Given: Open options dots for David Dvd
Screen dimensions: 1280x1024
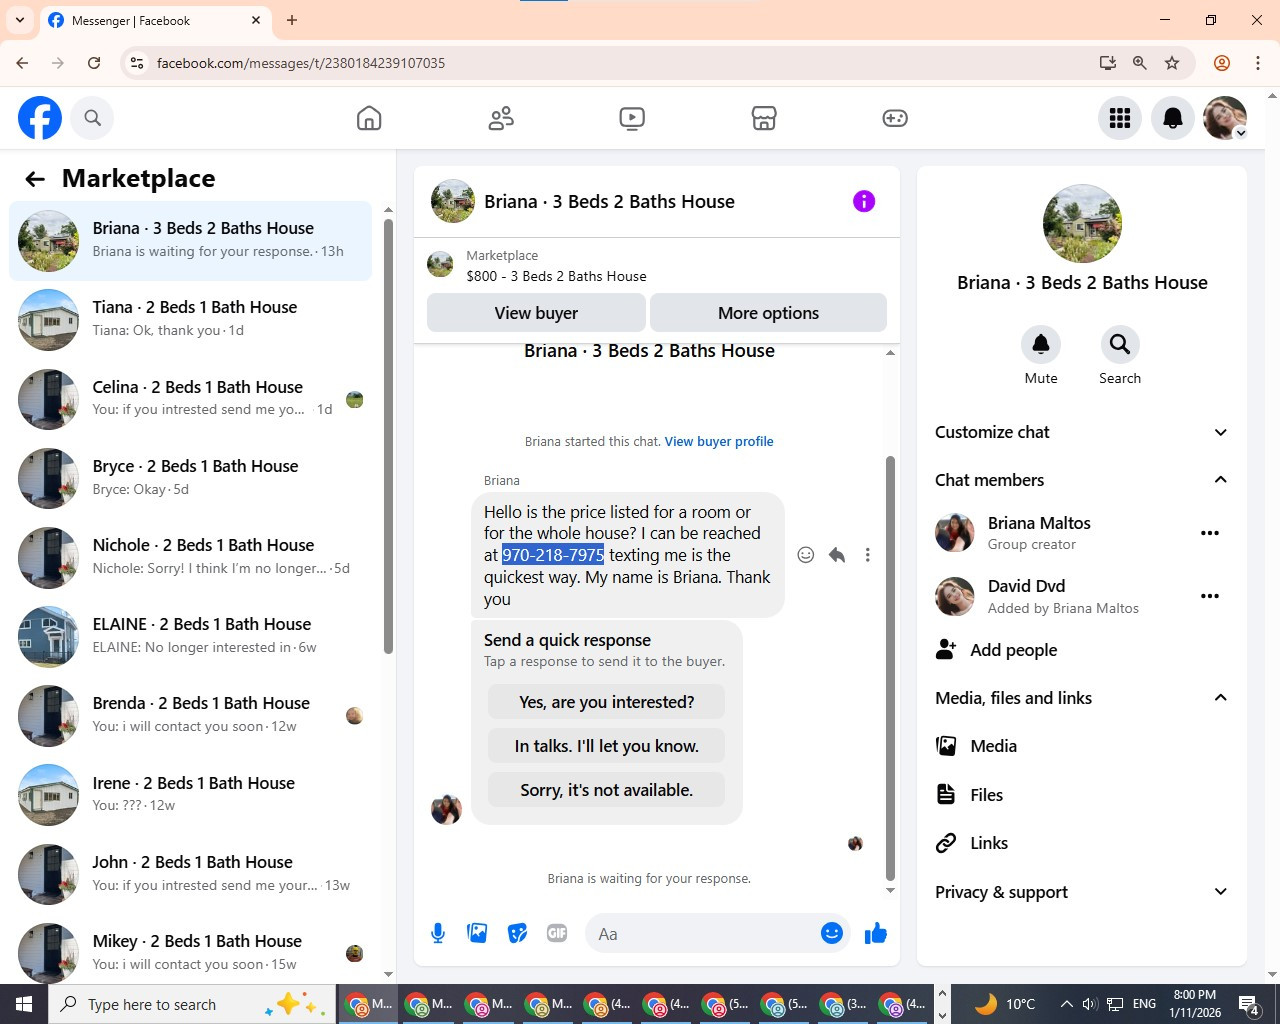Looking at the screenshot, I should tap(1210, 596).
